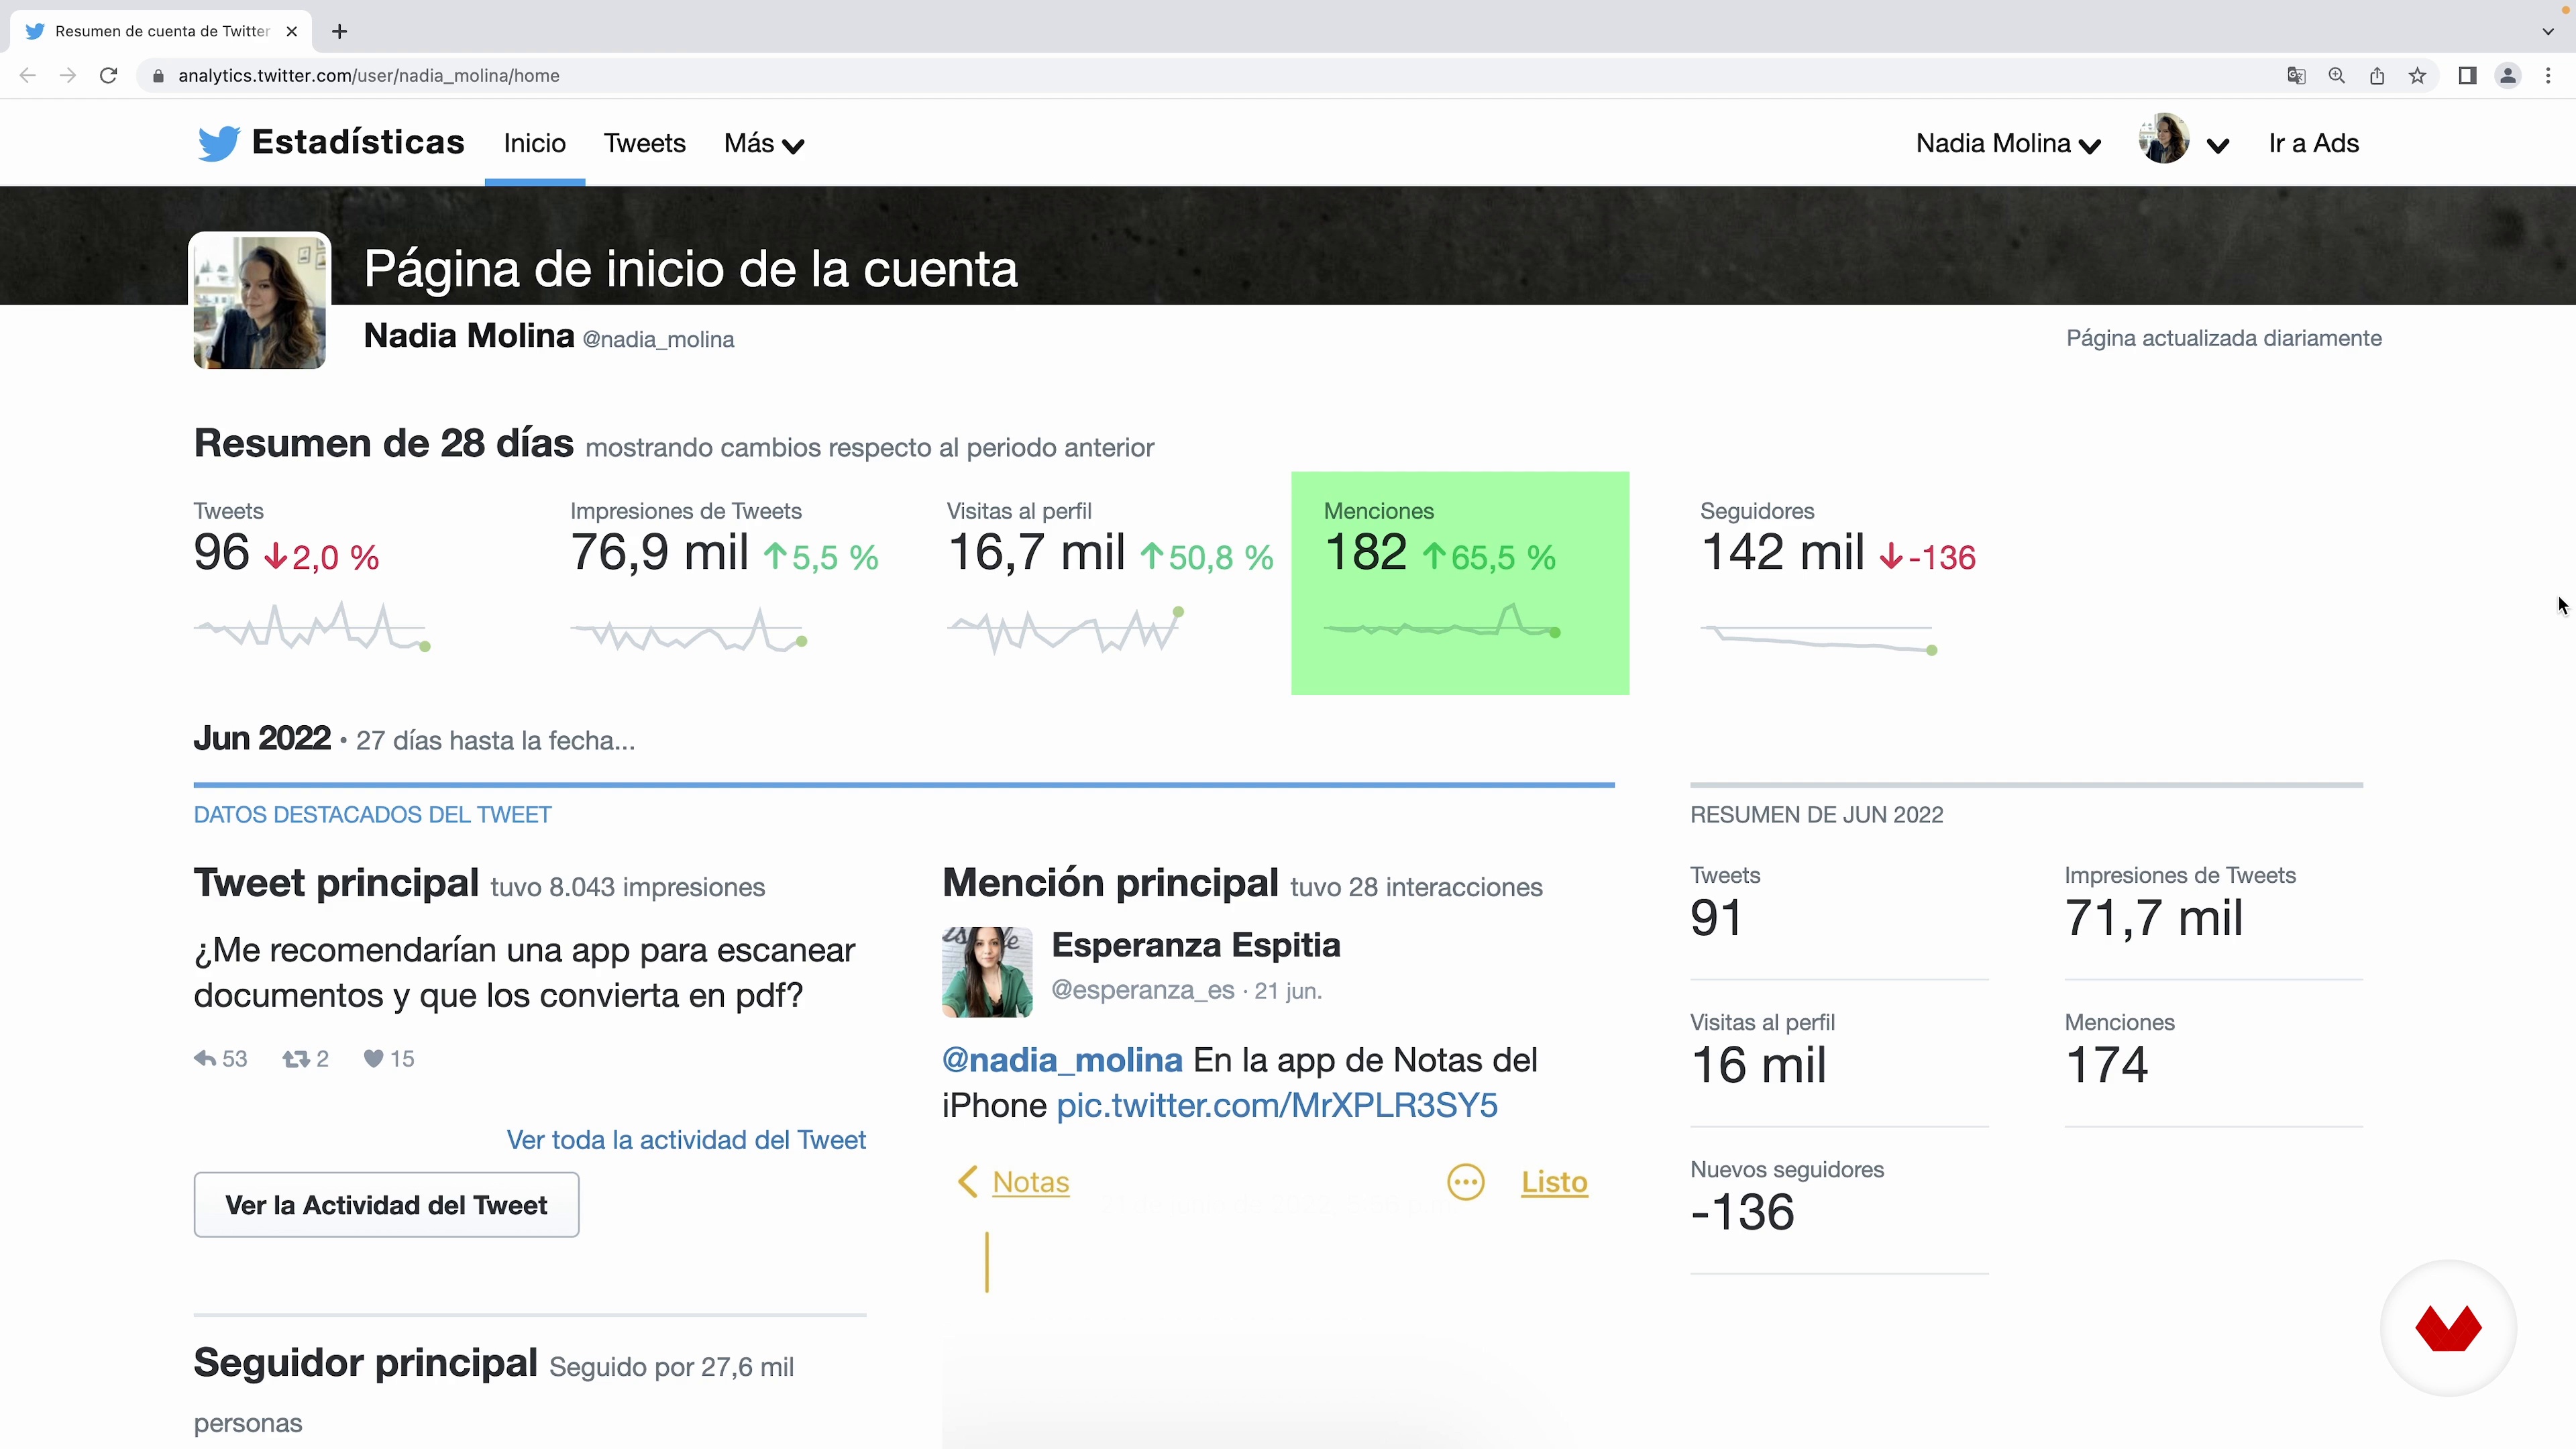Click the heart icon with 15 likes
The image size is (2576, 1449).
click(373, 1058)
